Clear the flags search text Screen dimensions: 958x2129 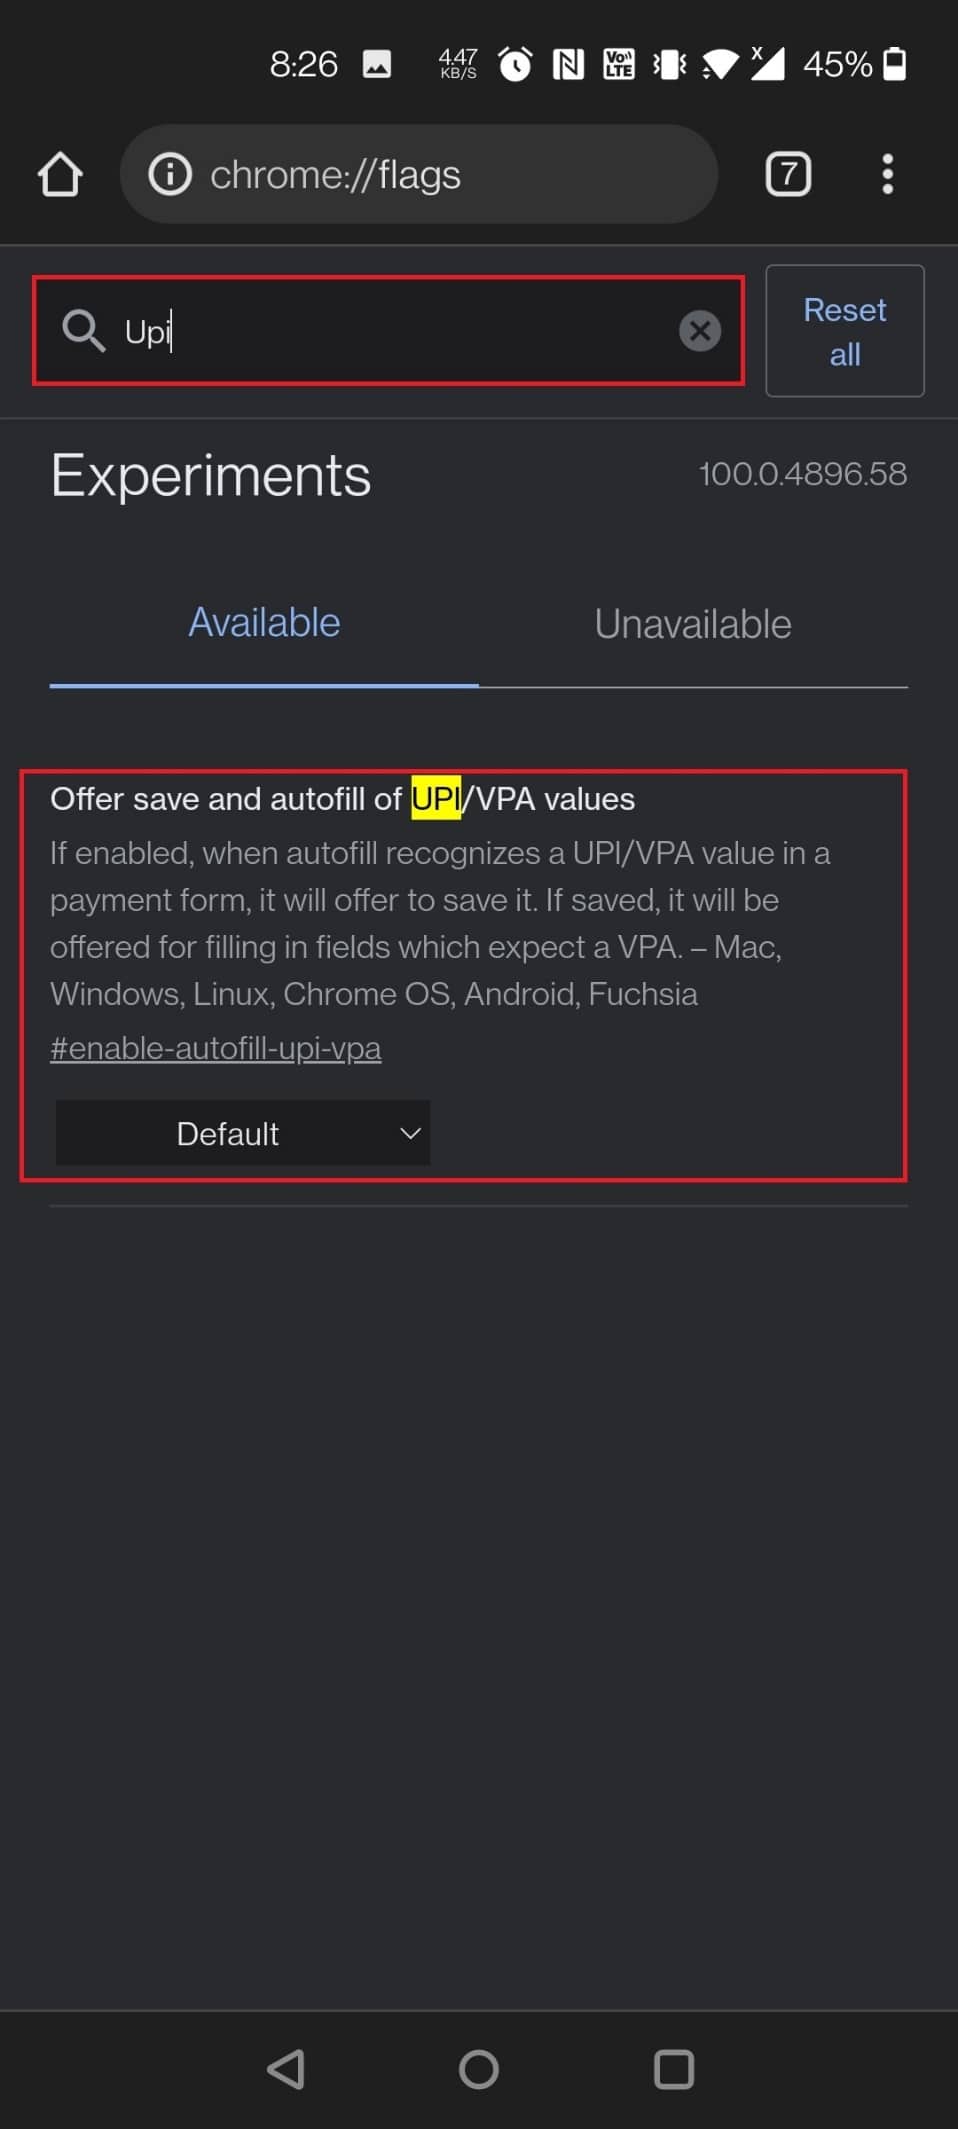tap(700, 331)
